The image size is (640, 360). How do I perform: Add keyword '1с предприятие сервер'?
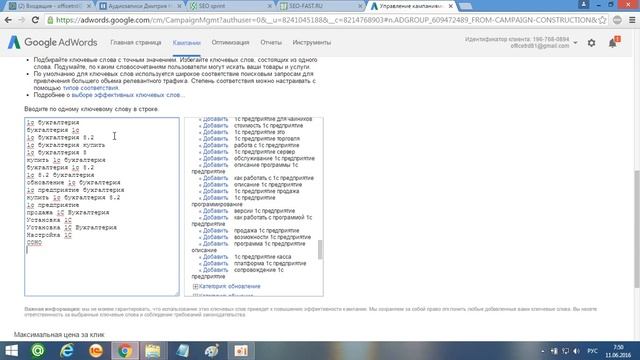pyautogui.click(x=215, y=152)
